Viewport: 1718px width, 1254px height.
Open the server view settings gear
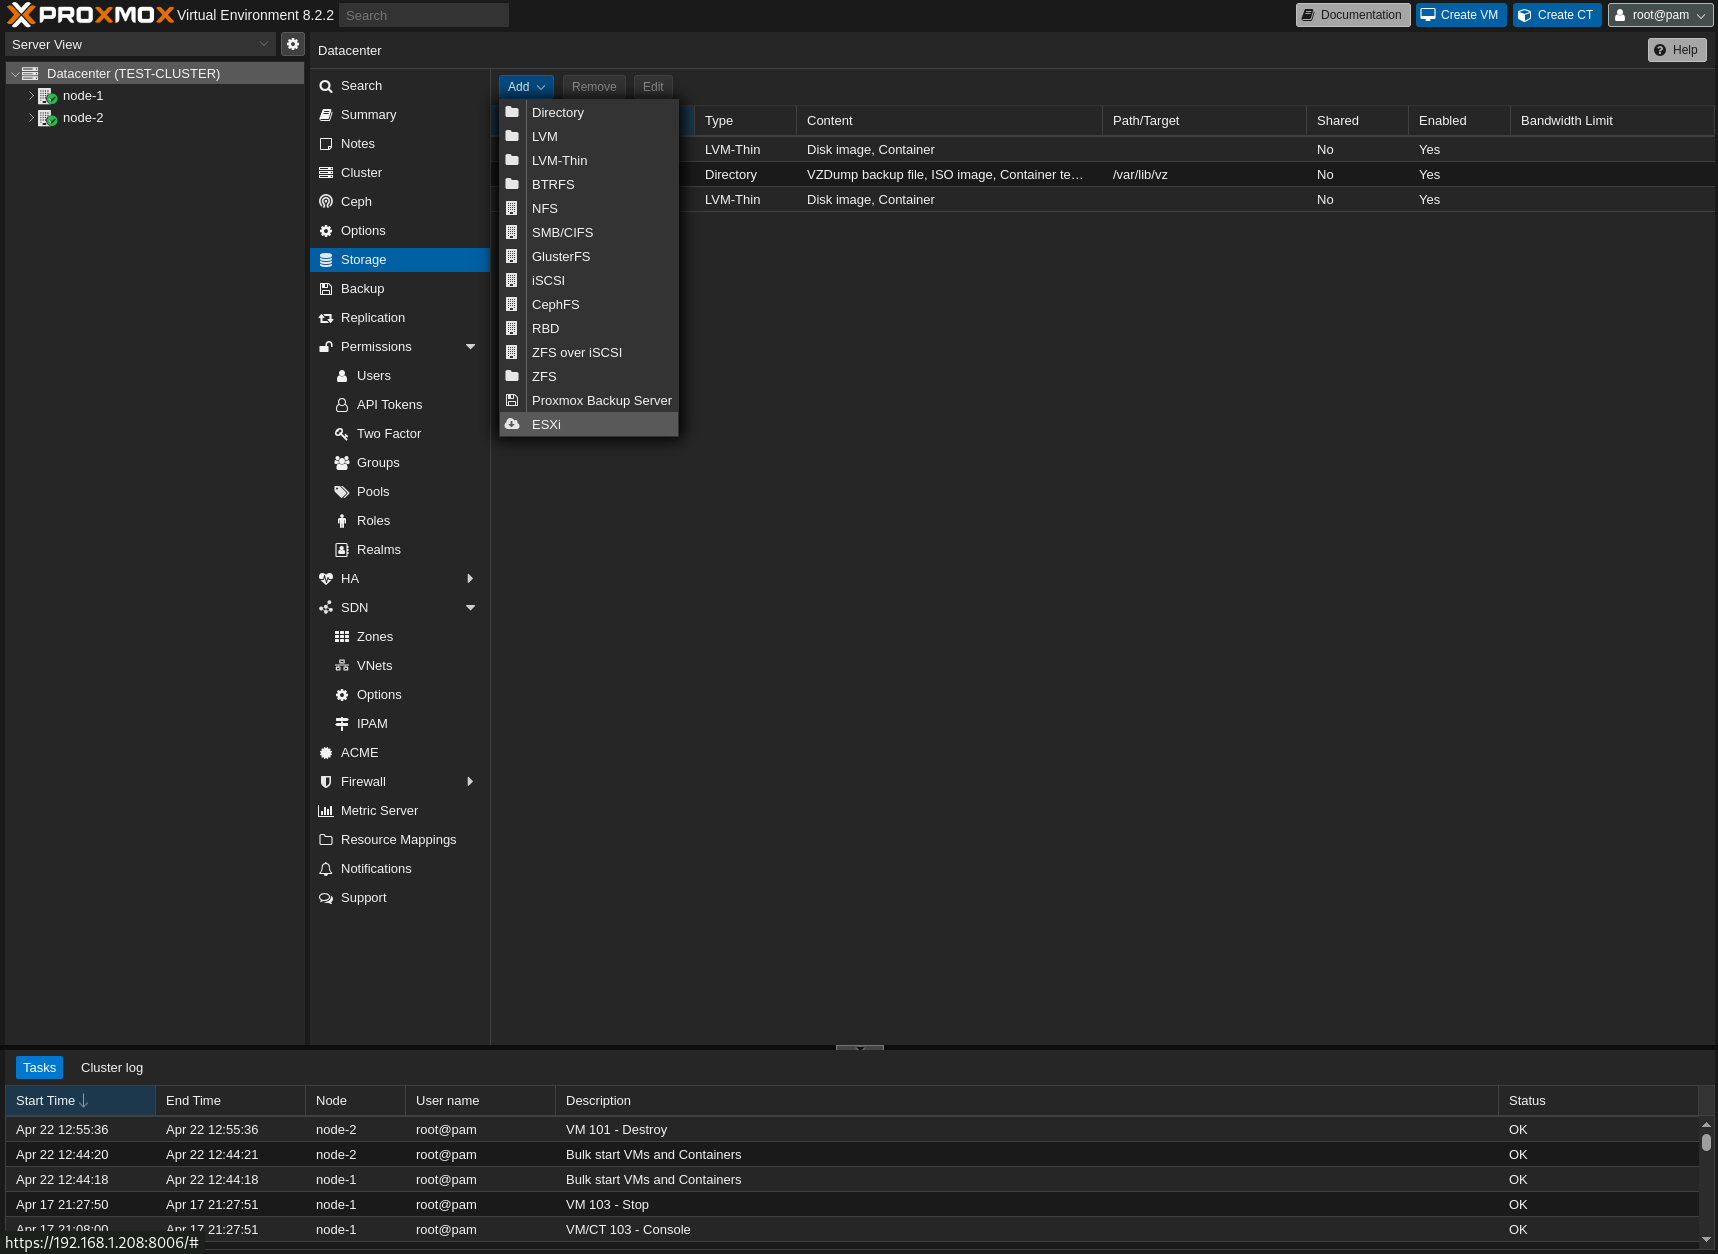(x=293, y=45)
